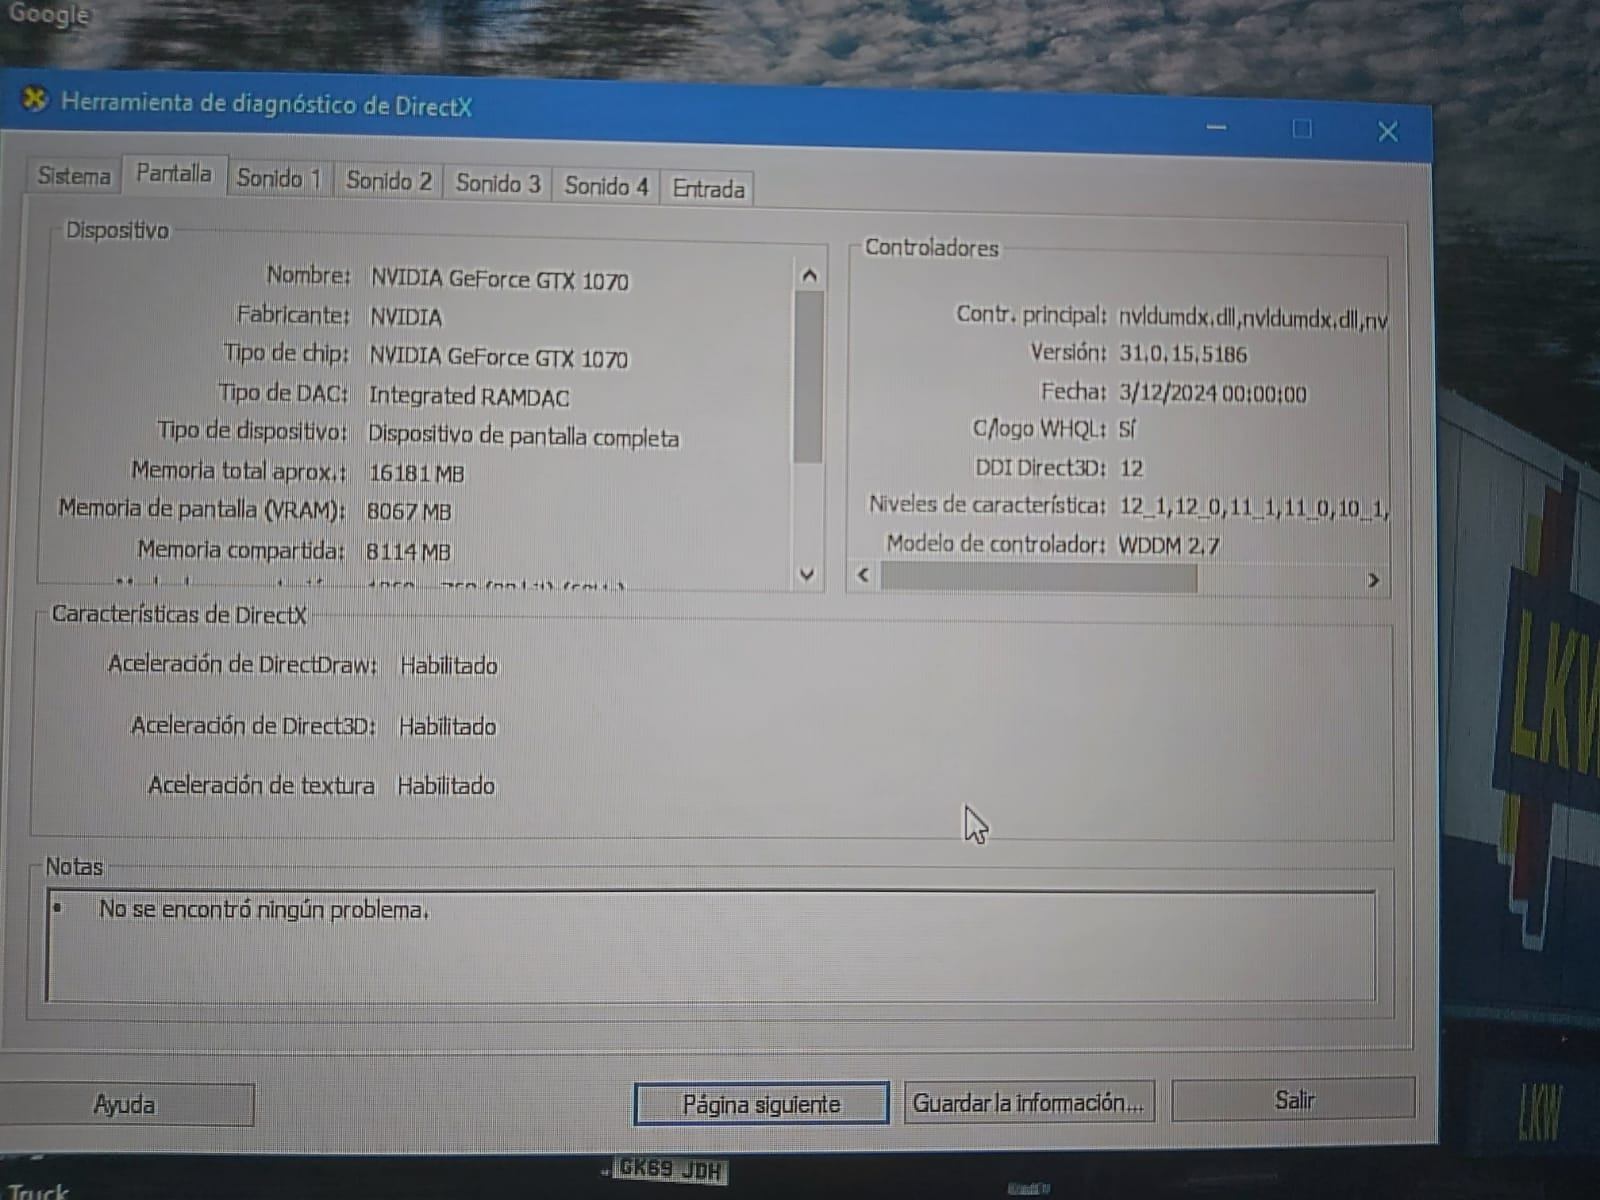Click the Direct3D acceleration Habilitado value

coord(447,727)
